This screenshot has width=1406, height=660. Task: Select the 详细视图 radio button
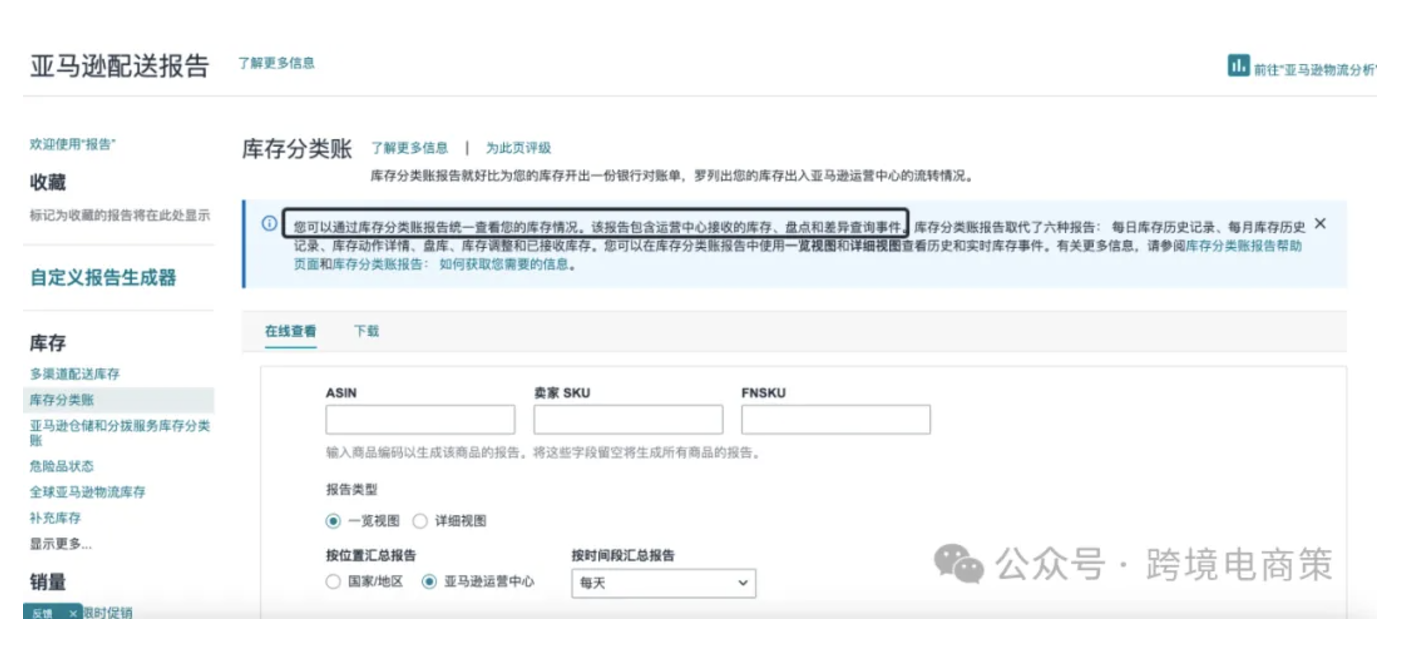point(420,521)
